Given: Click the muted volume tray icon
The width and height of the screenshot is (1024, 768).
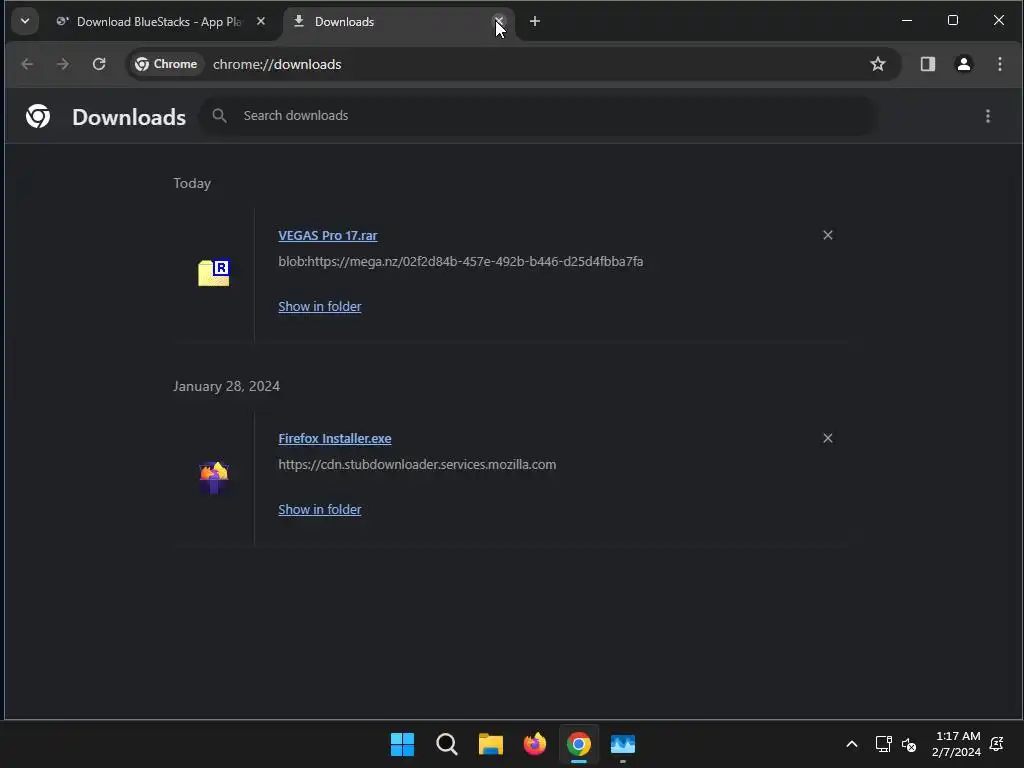Looking at the screenshot, I should click(908, 744).
